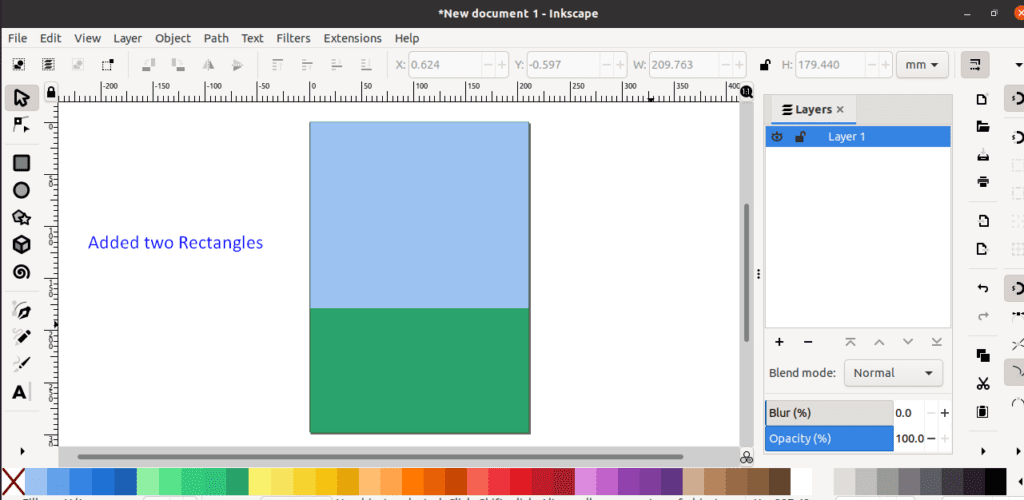The height and width of the screenshot is (500, 1024).
Task: Toggle the transform behavior button beside mm
Action: 974,65
